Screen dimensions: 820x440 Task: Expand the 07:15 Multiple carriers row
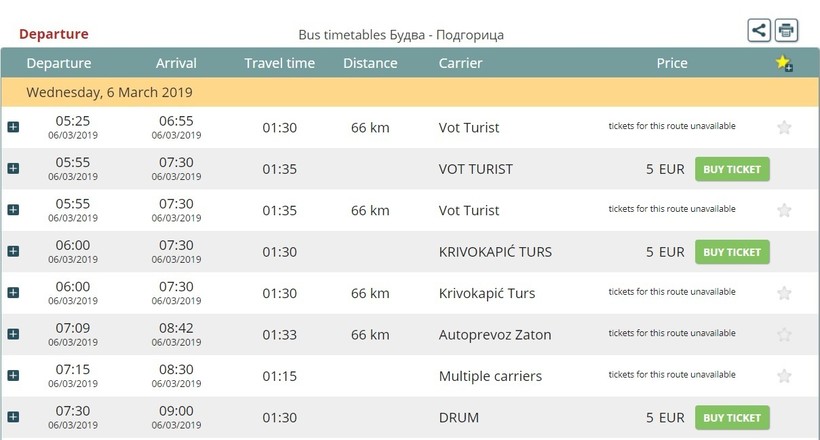pos(13,376)
